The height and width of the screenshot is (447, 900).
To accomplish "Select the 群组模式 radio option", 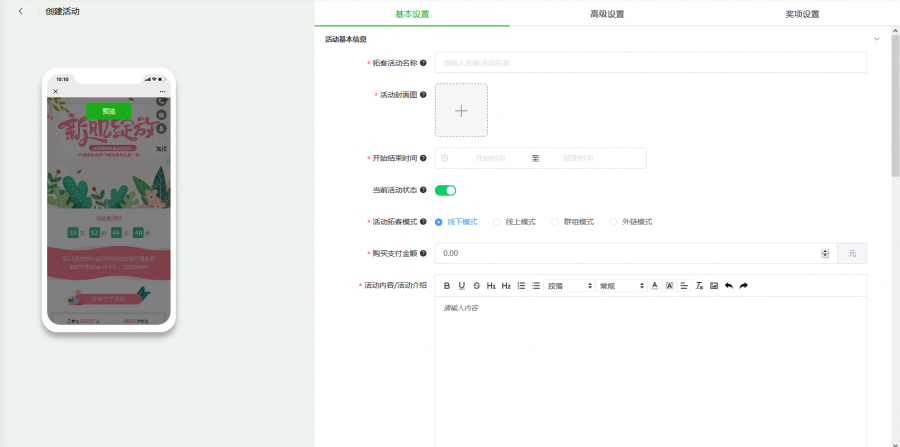I will (555, 222).
